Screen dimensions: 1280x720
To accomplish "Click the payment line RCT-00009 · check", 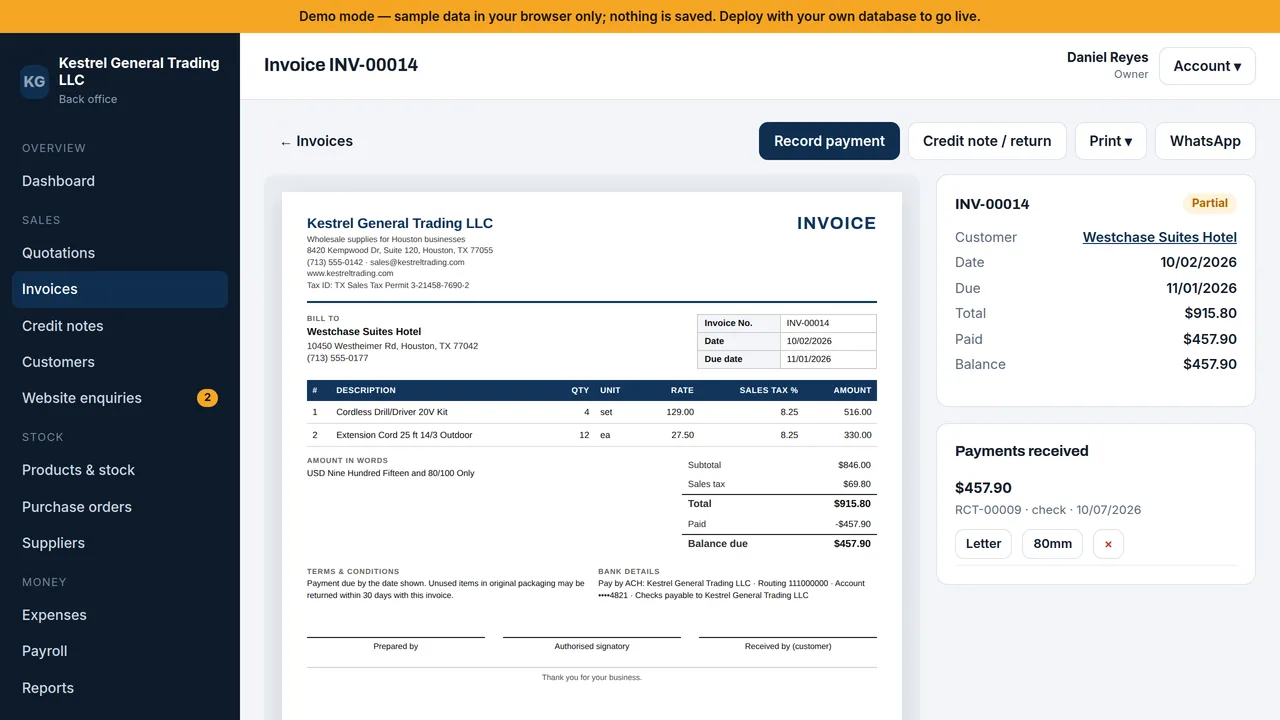I will [1048, 510].
